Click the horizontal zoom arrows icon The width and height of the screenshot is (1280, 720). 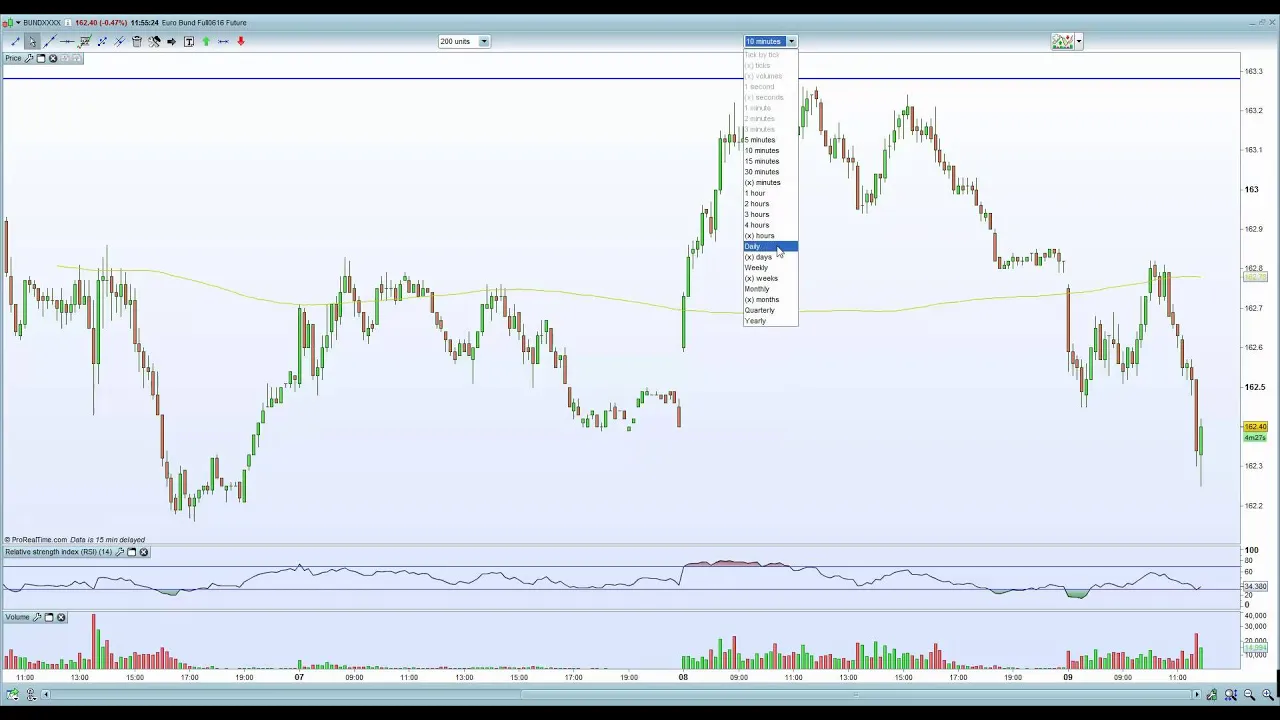pyautogui.click(x=1231, y=695)
